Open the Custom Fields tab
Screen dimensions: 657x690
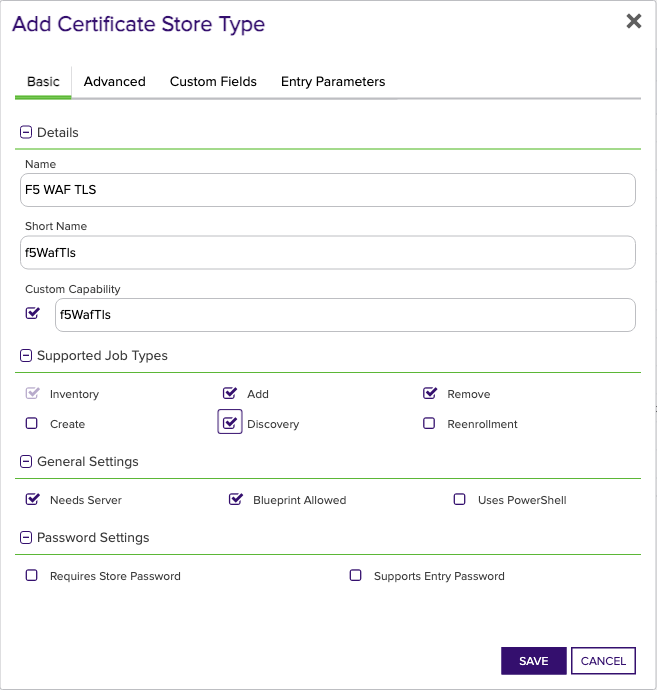[213, 81]
